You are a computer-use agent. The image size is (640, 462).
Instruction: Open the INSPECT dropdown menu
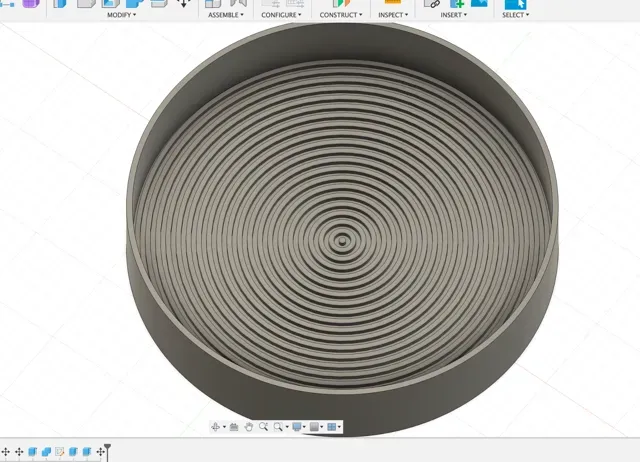tap(393, 15)
